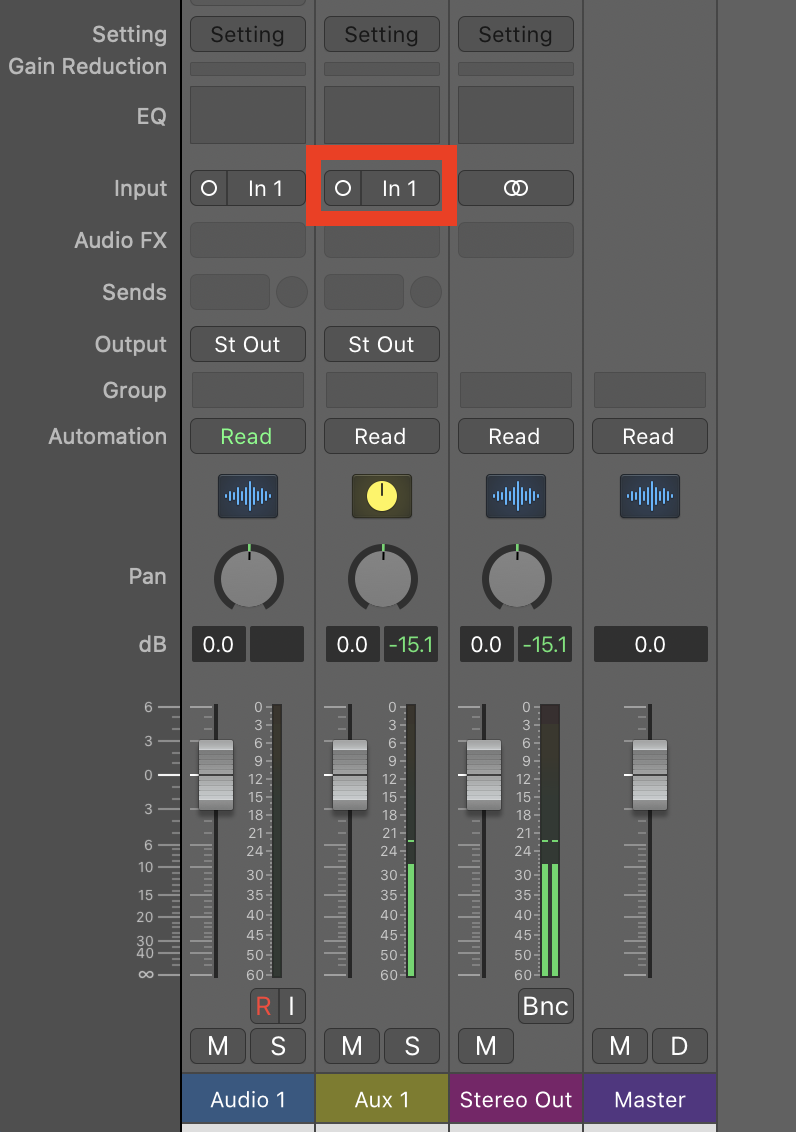The image size is (796, 1132).
Task: Click the Audio 1 waveform track icon
Action: (248, 496)
